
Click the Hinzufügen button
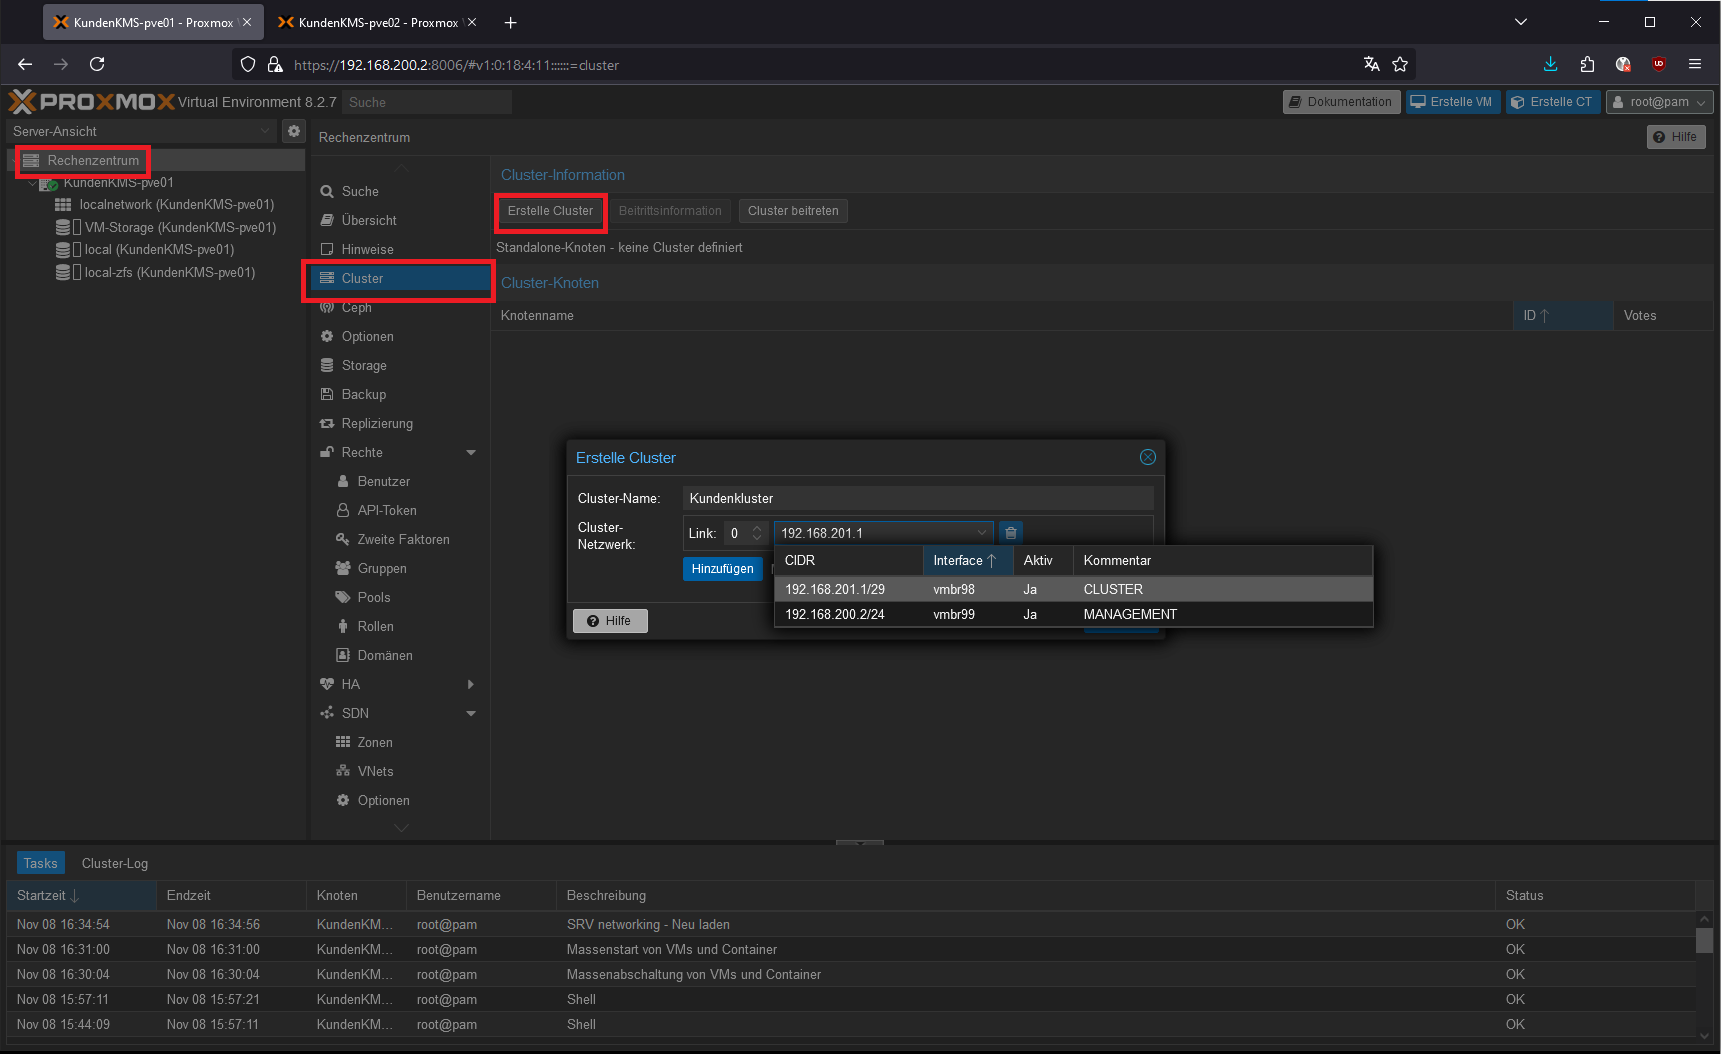pos(722,569)
